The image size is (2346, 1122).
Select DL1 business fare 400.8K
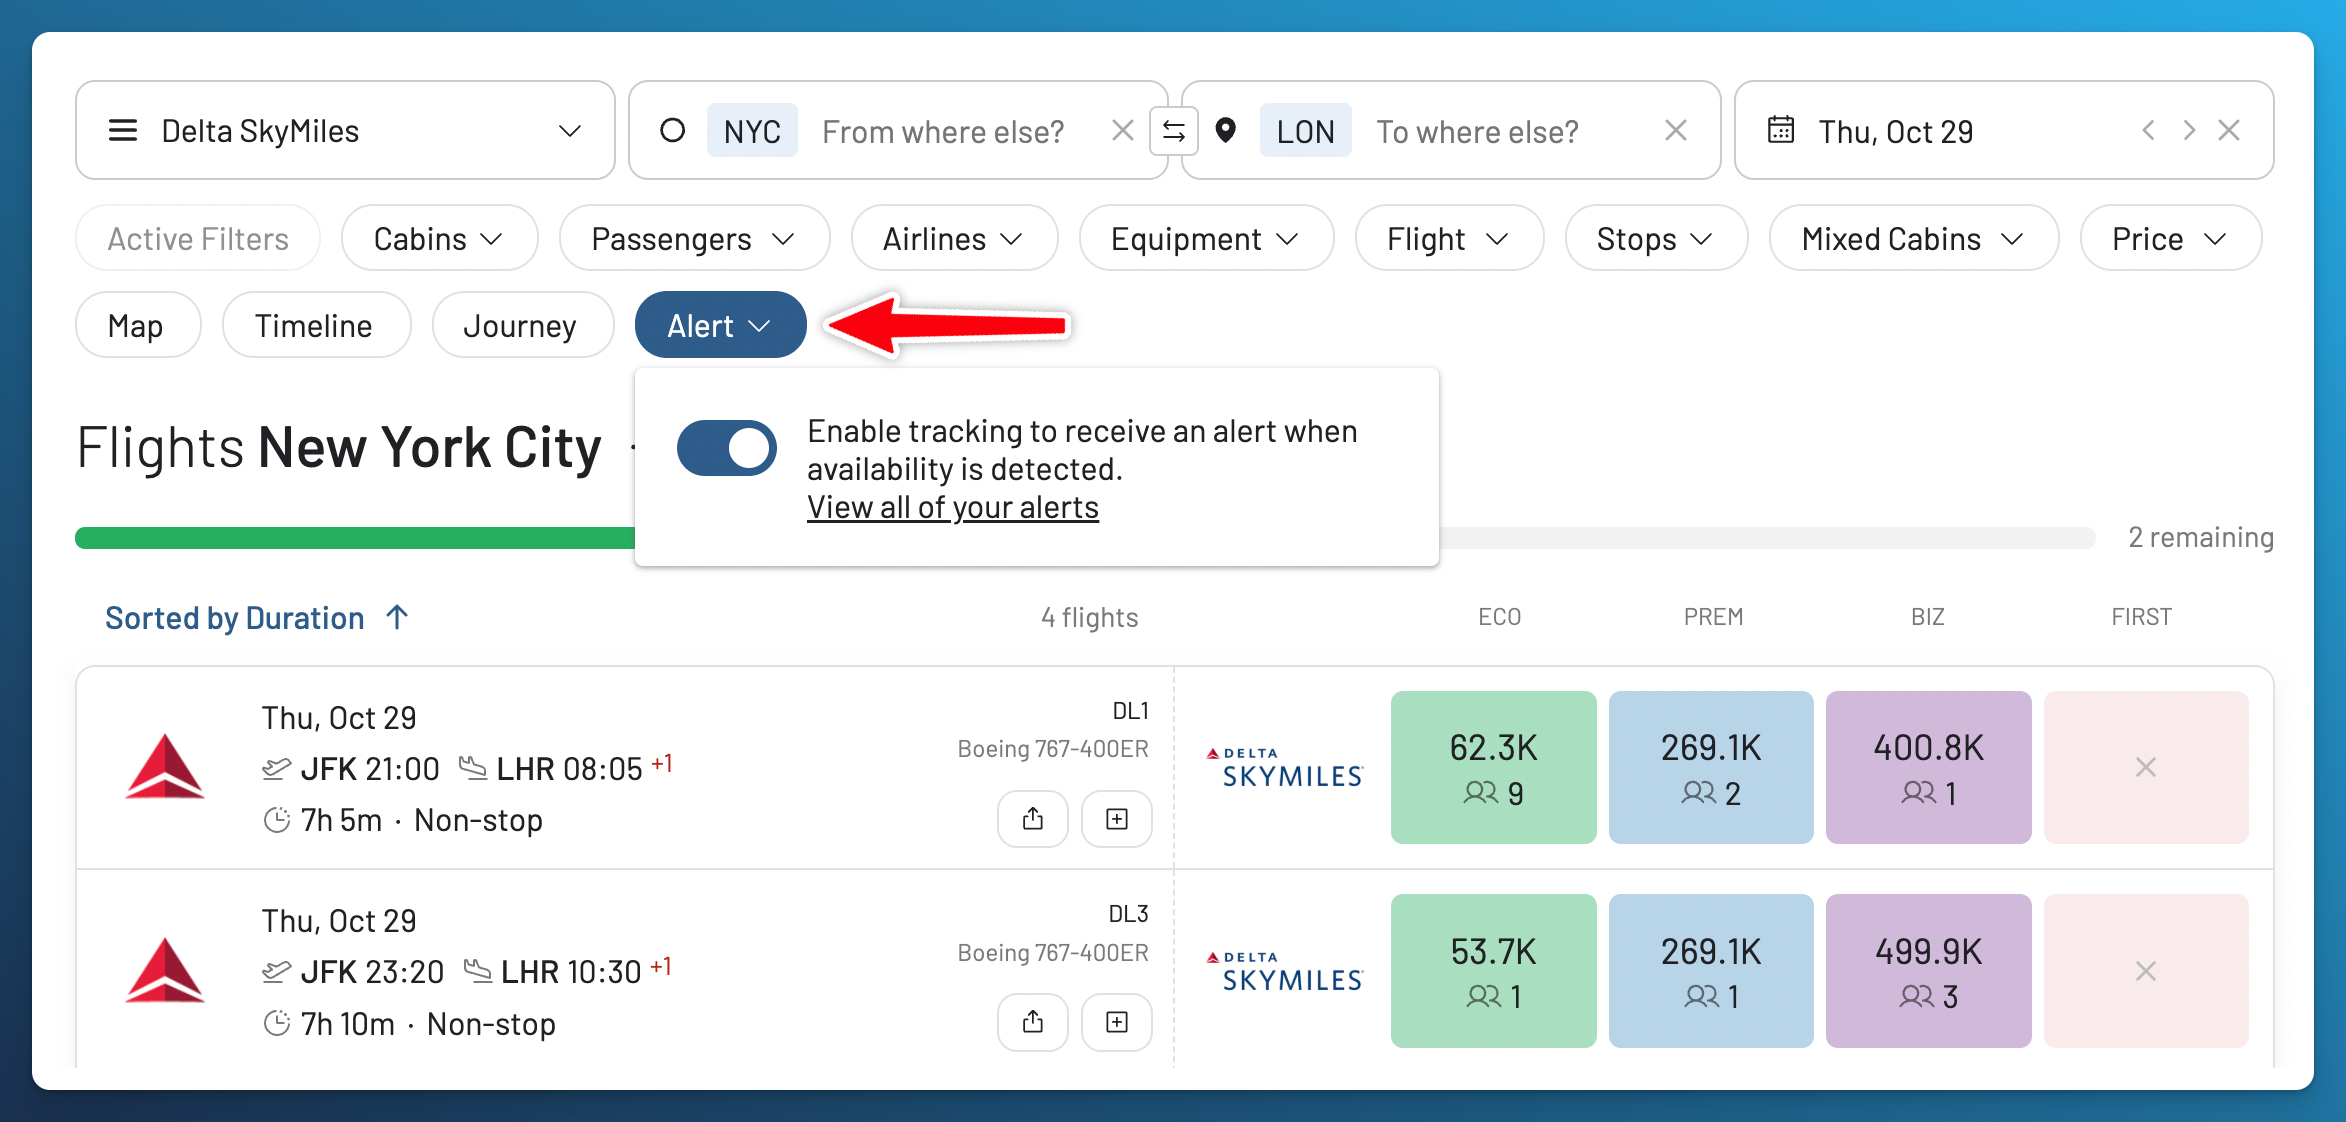coord(1928,767)
